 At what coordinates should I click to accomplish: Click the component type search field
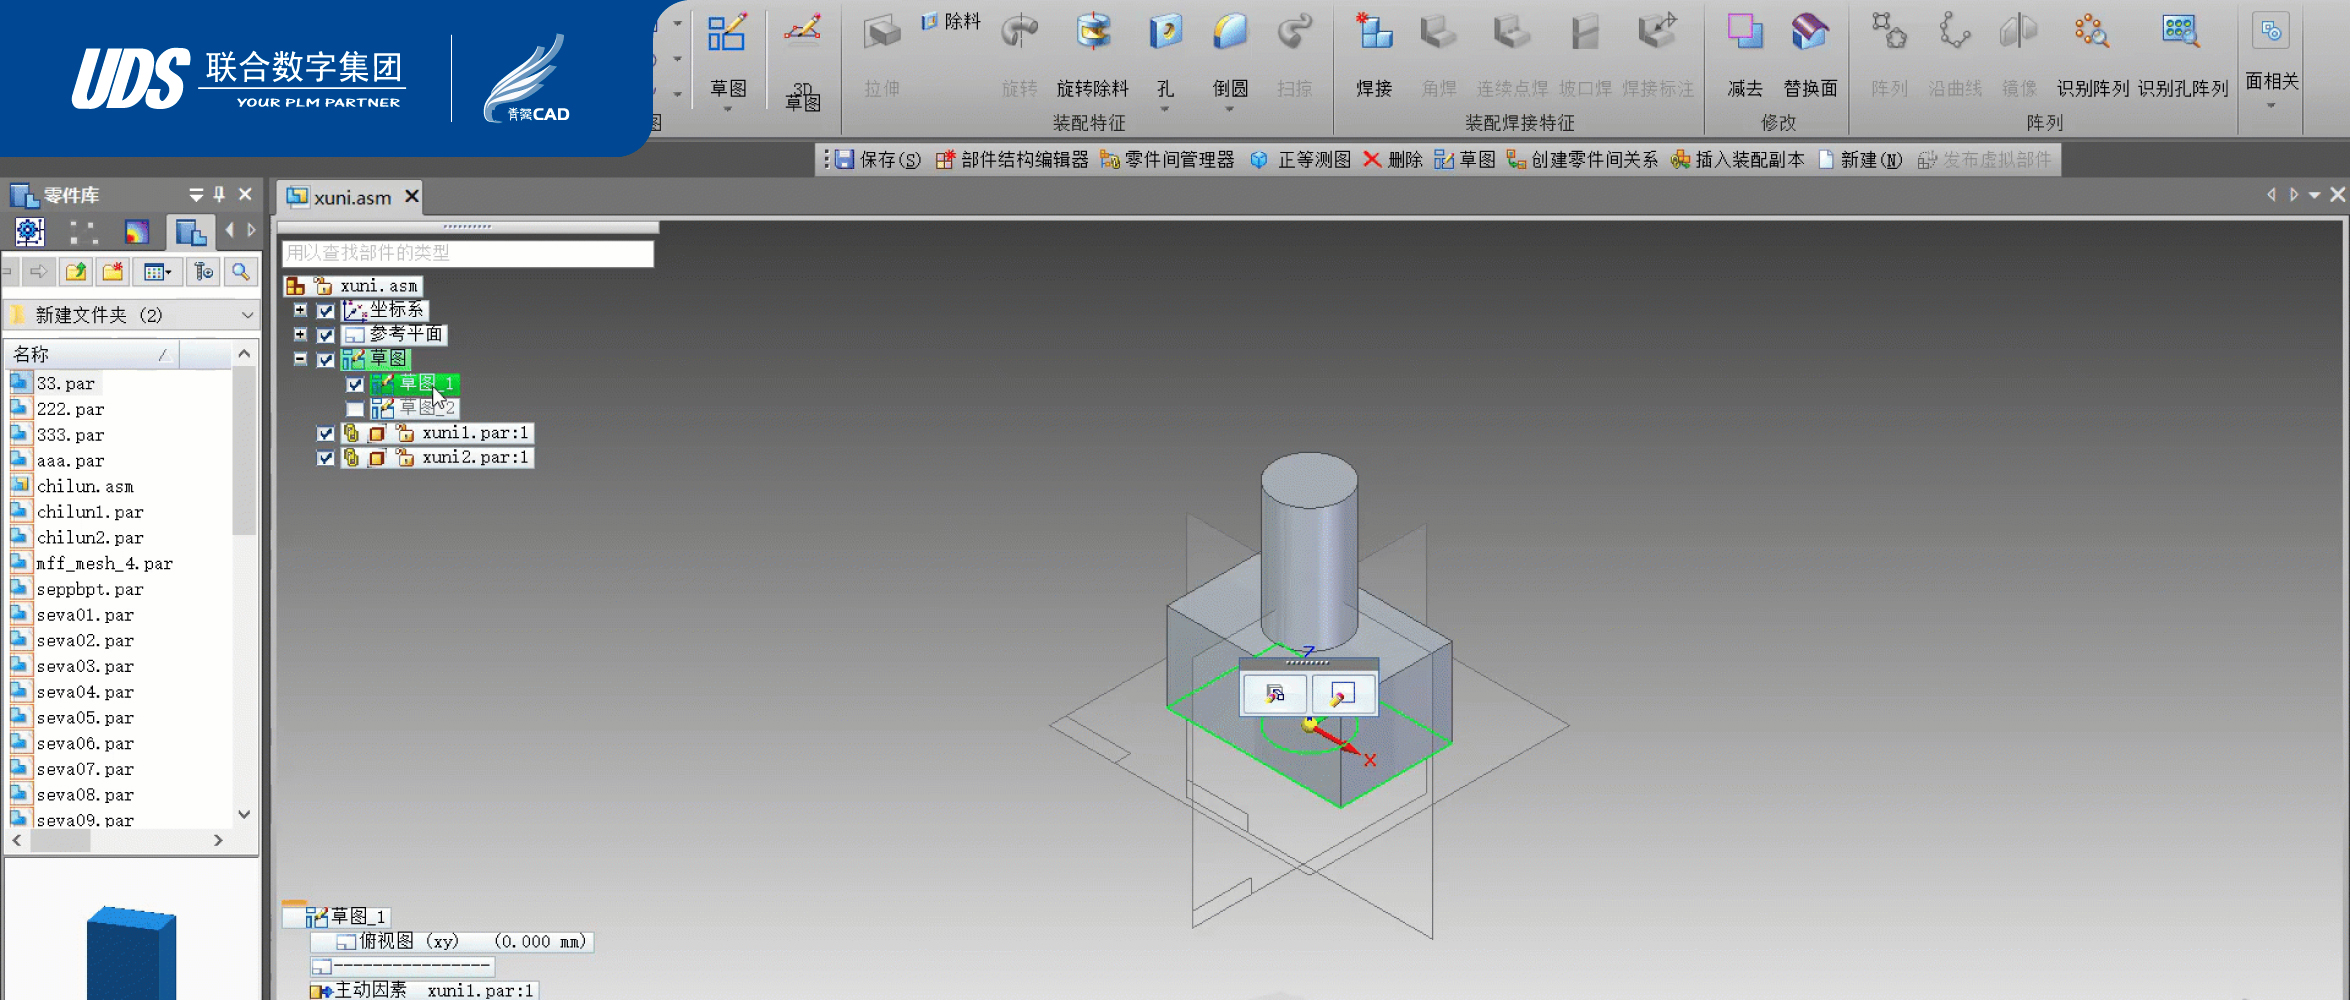[x=467, y=253]
